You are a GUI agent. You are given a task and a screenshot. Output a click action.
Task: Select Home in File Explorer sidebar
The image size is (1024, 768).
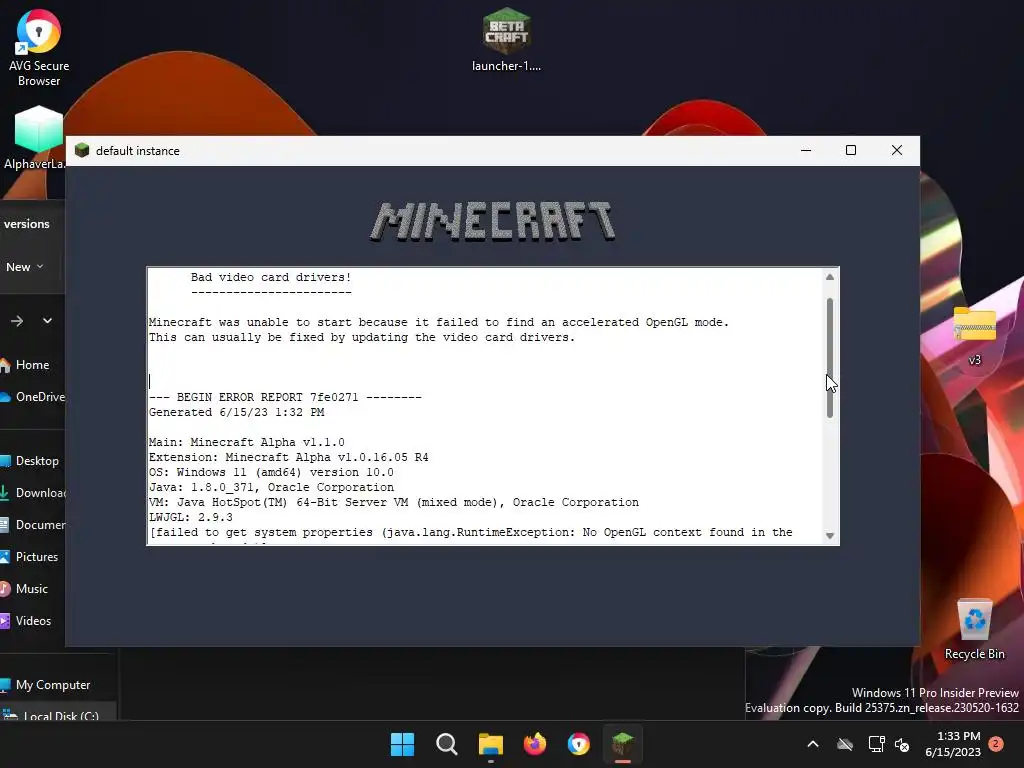point(31,364)
